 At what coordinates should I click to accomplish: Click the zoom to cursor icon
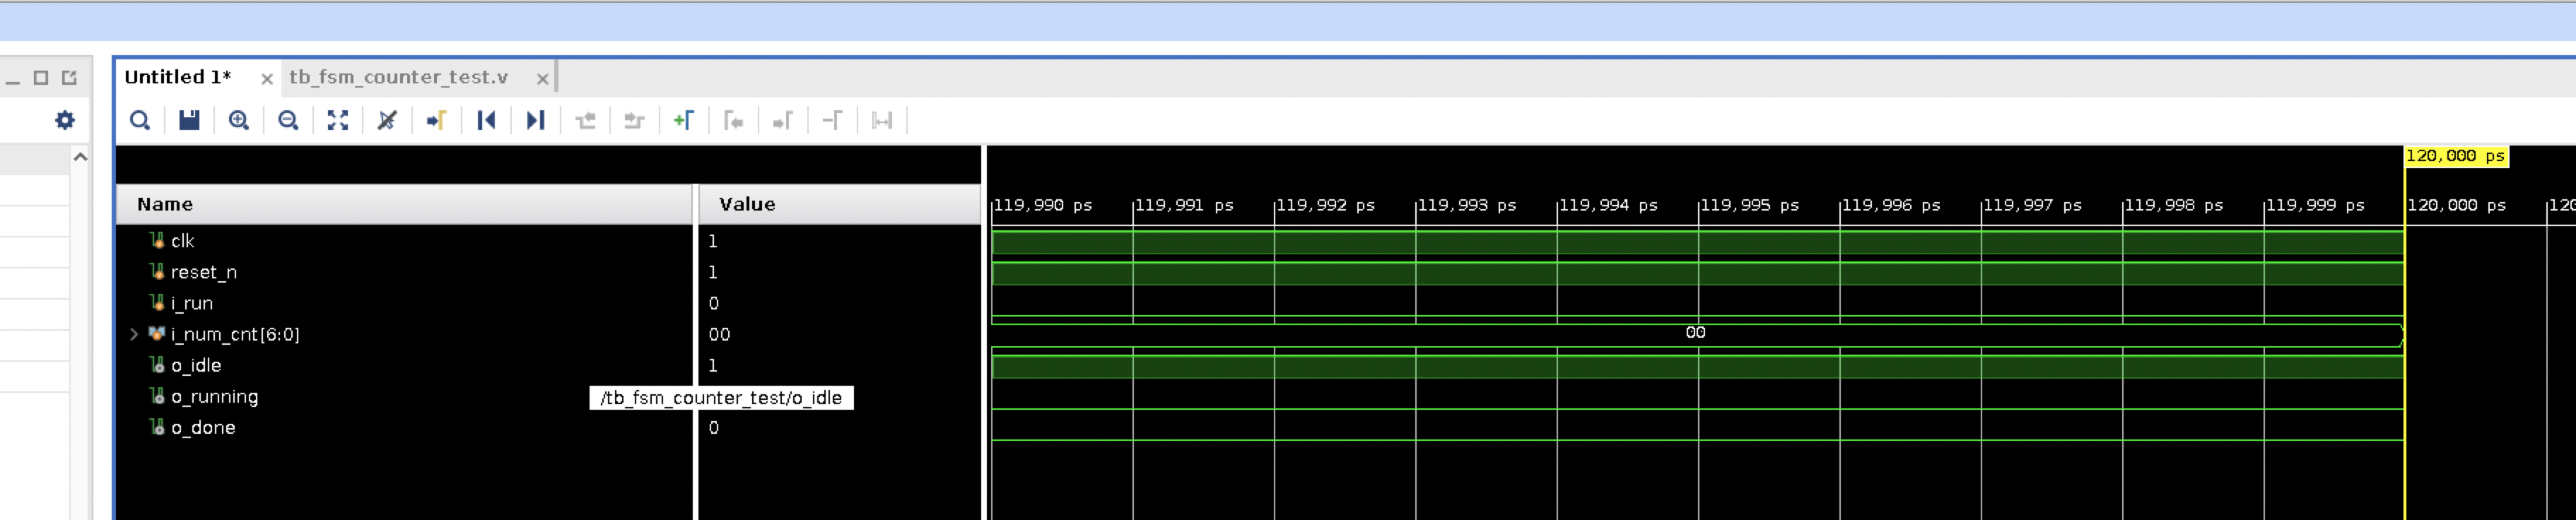(x=387, y=121)
